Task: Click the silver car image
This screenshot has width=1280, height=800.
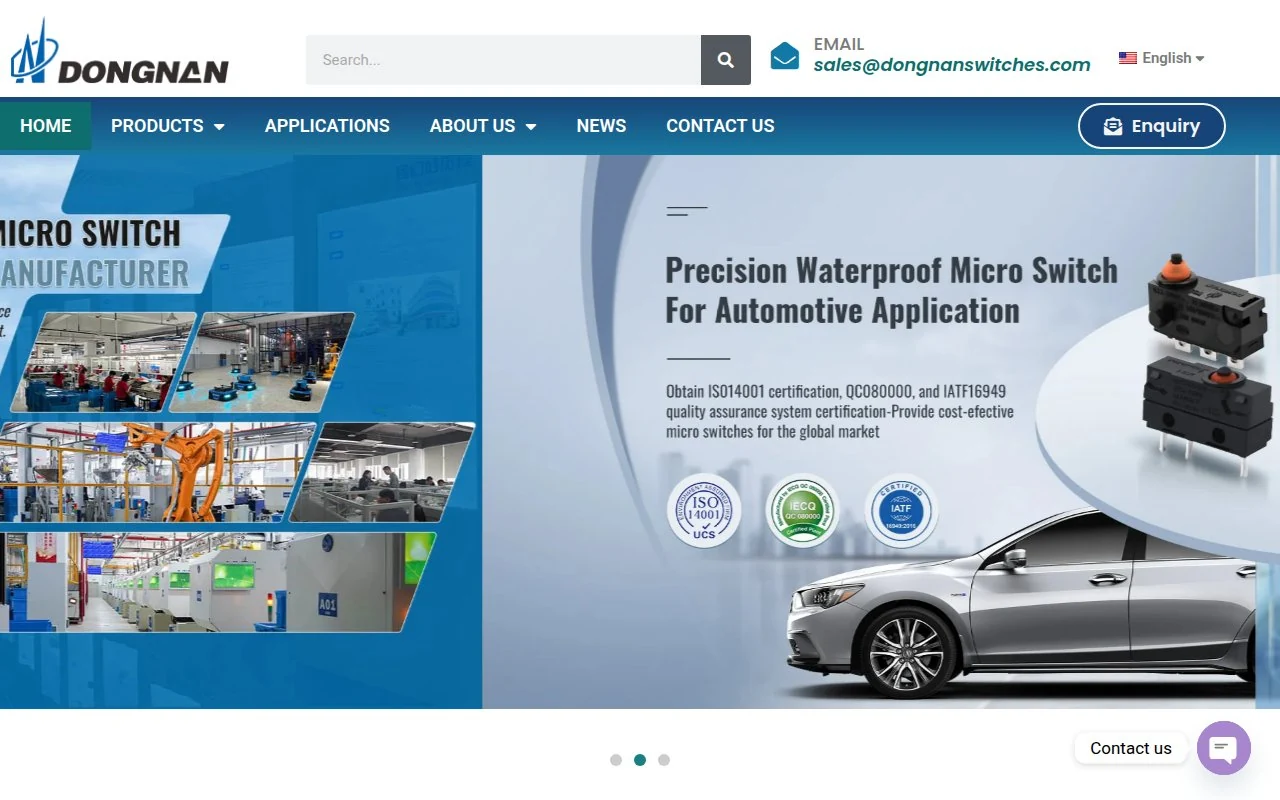Action: point(1020,600)
